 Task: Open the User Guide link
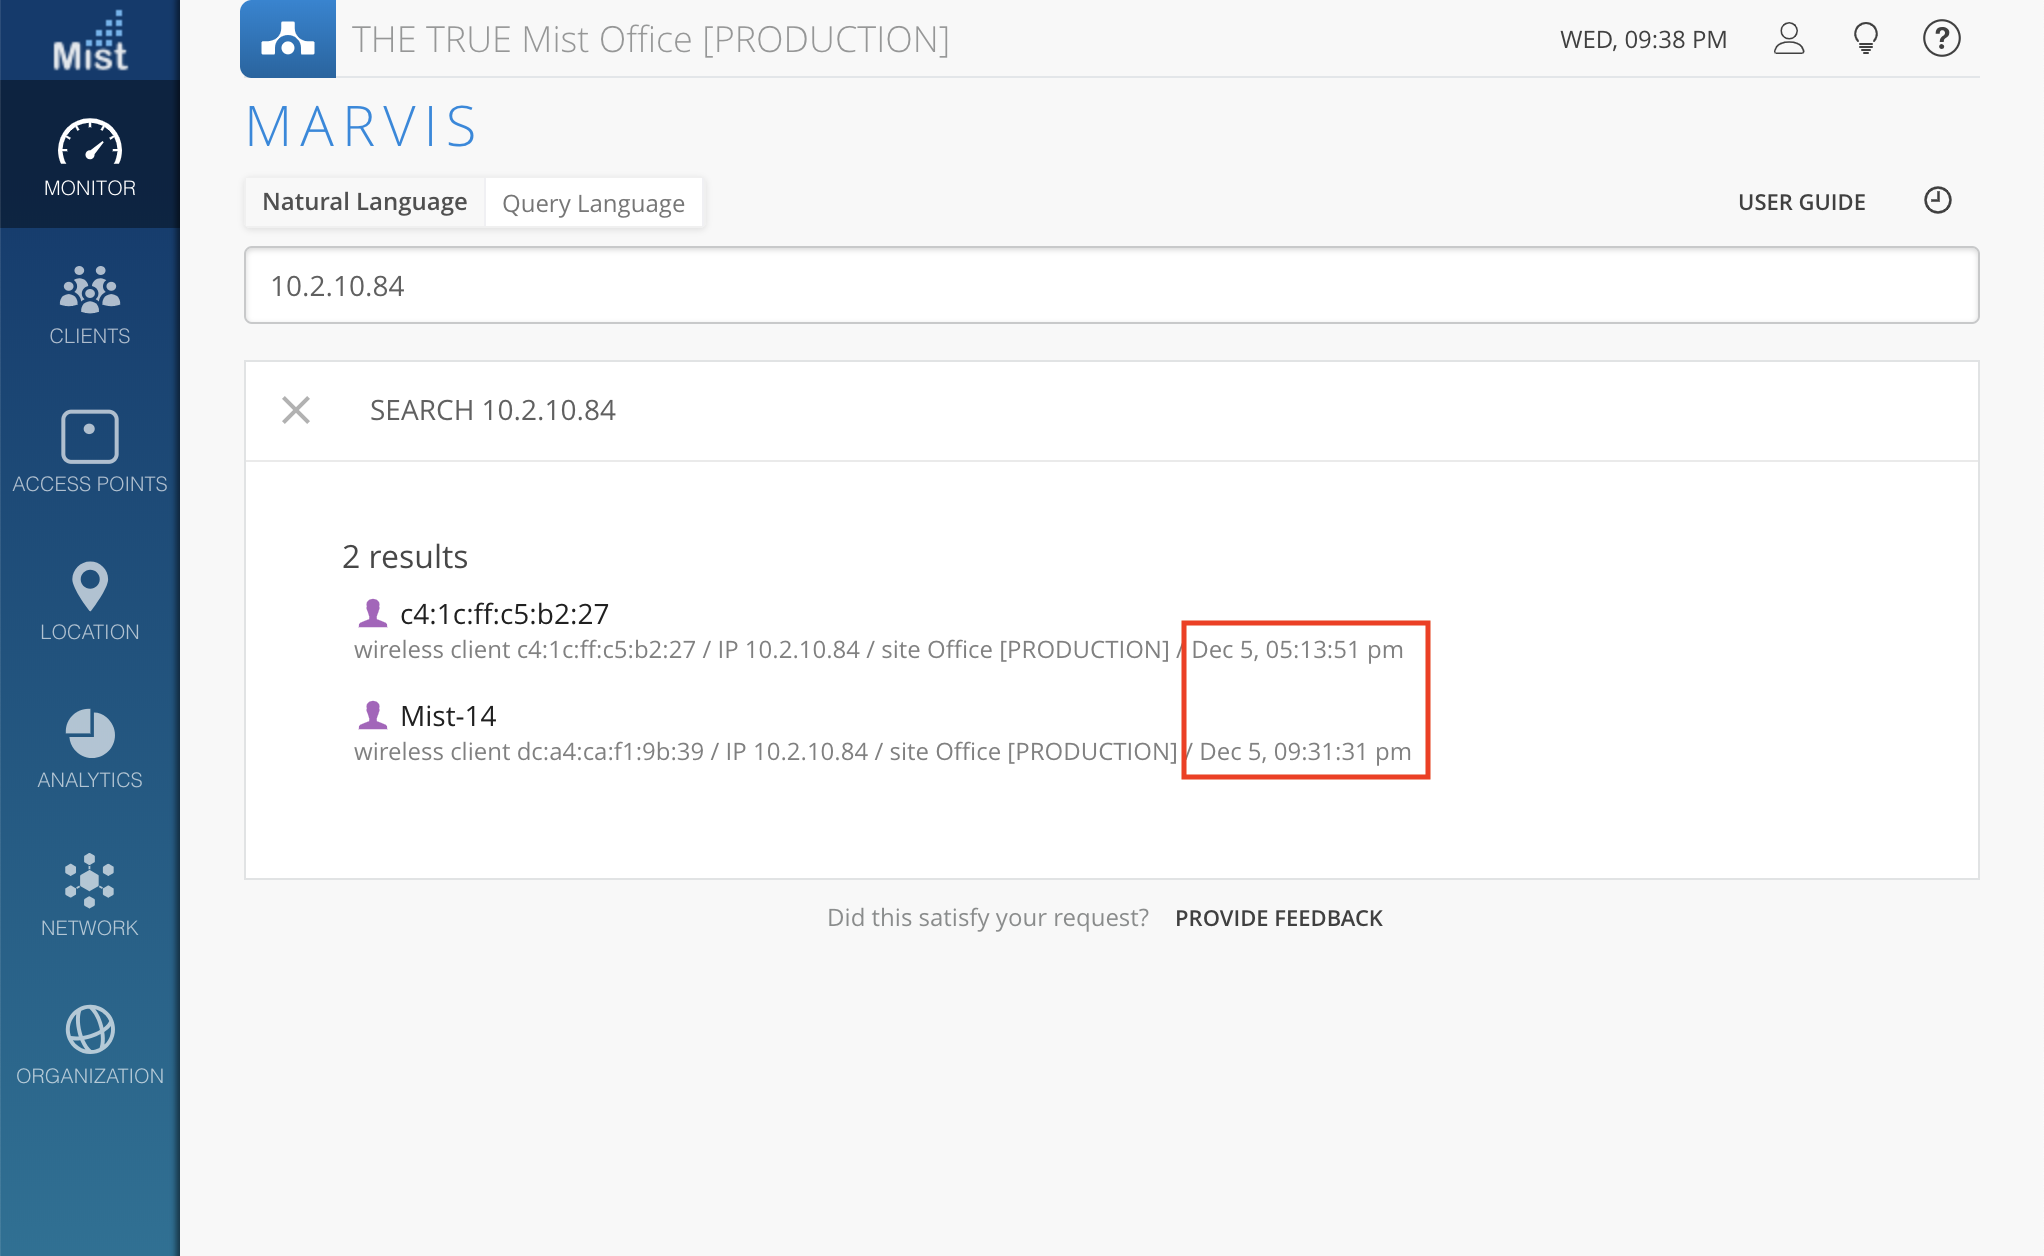(x=1801, y=202)
